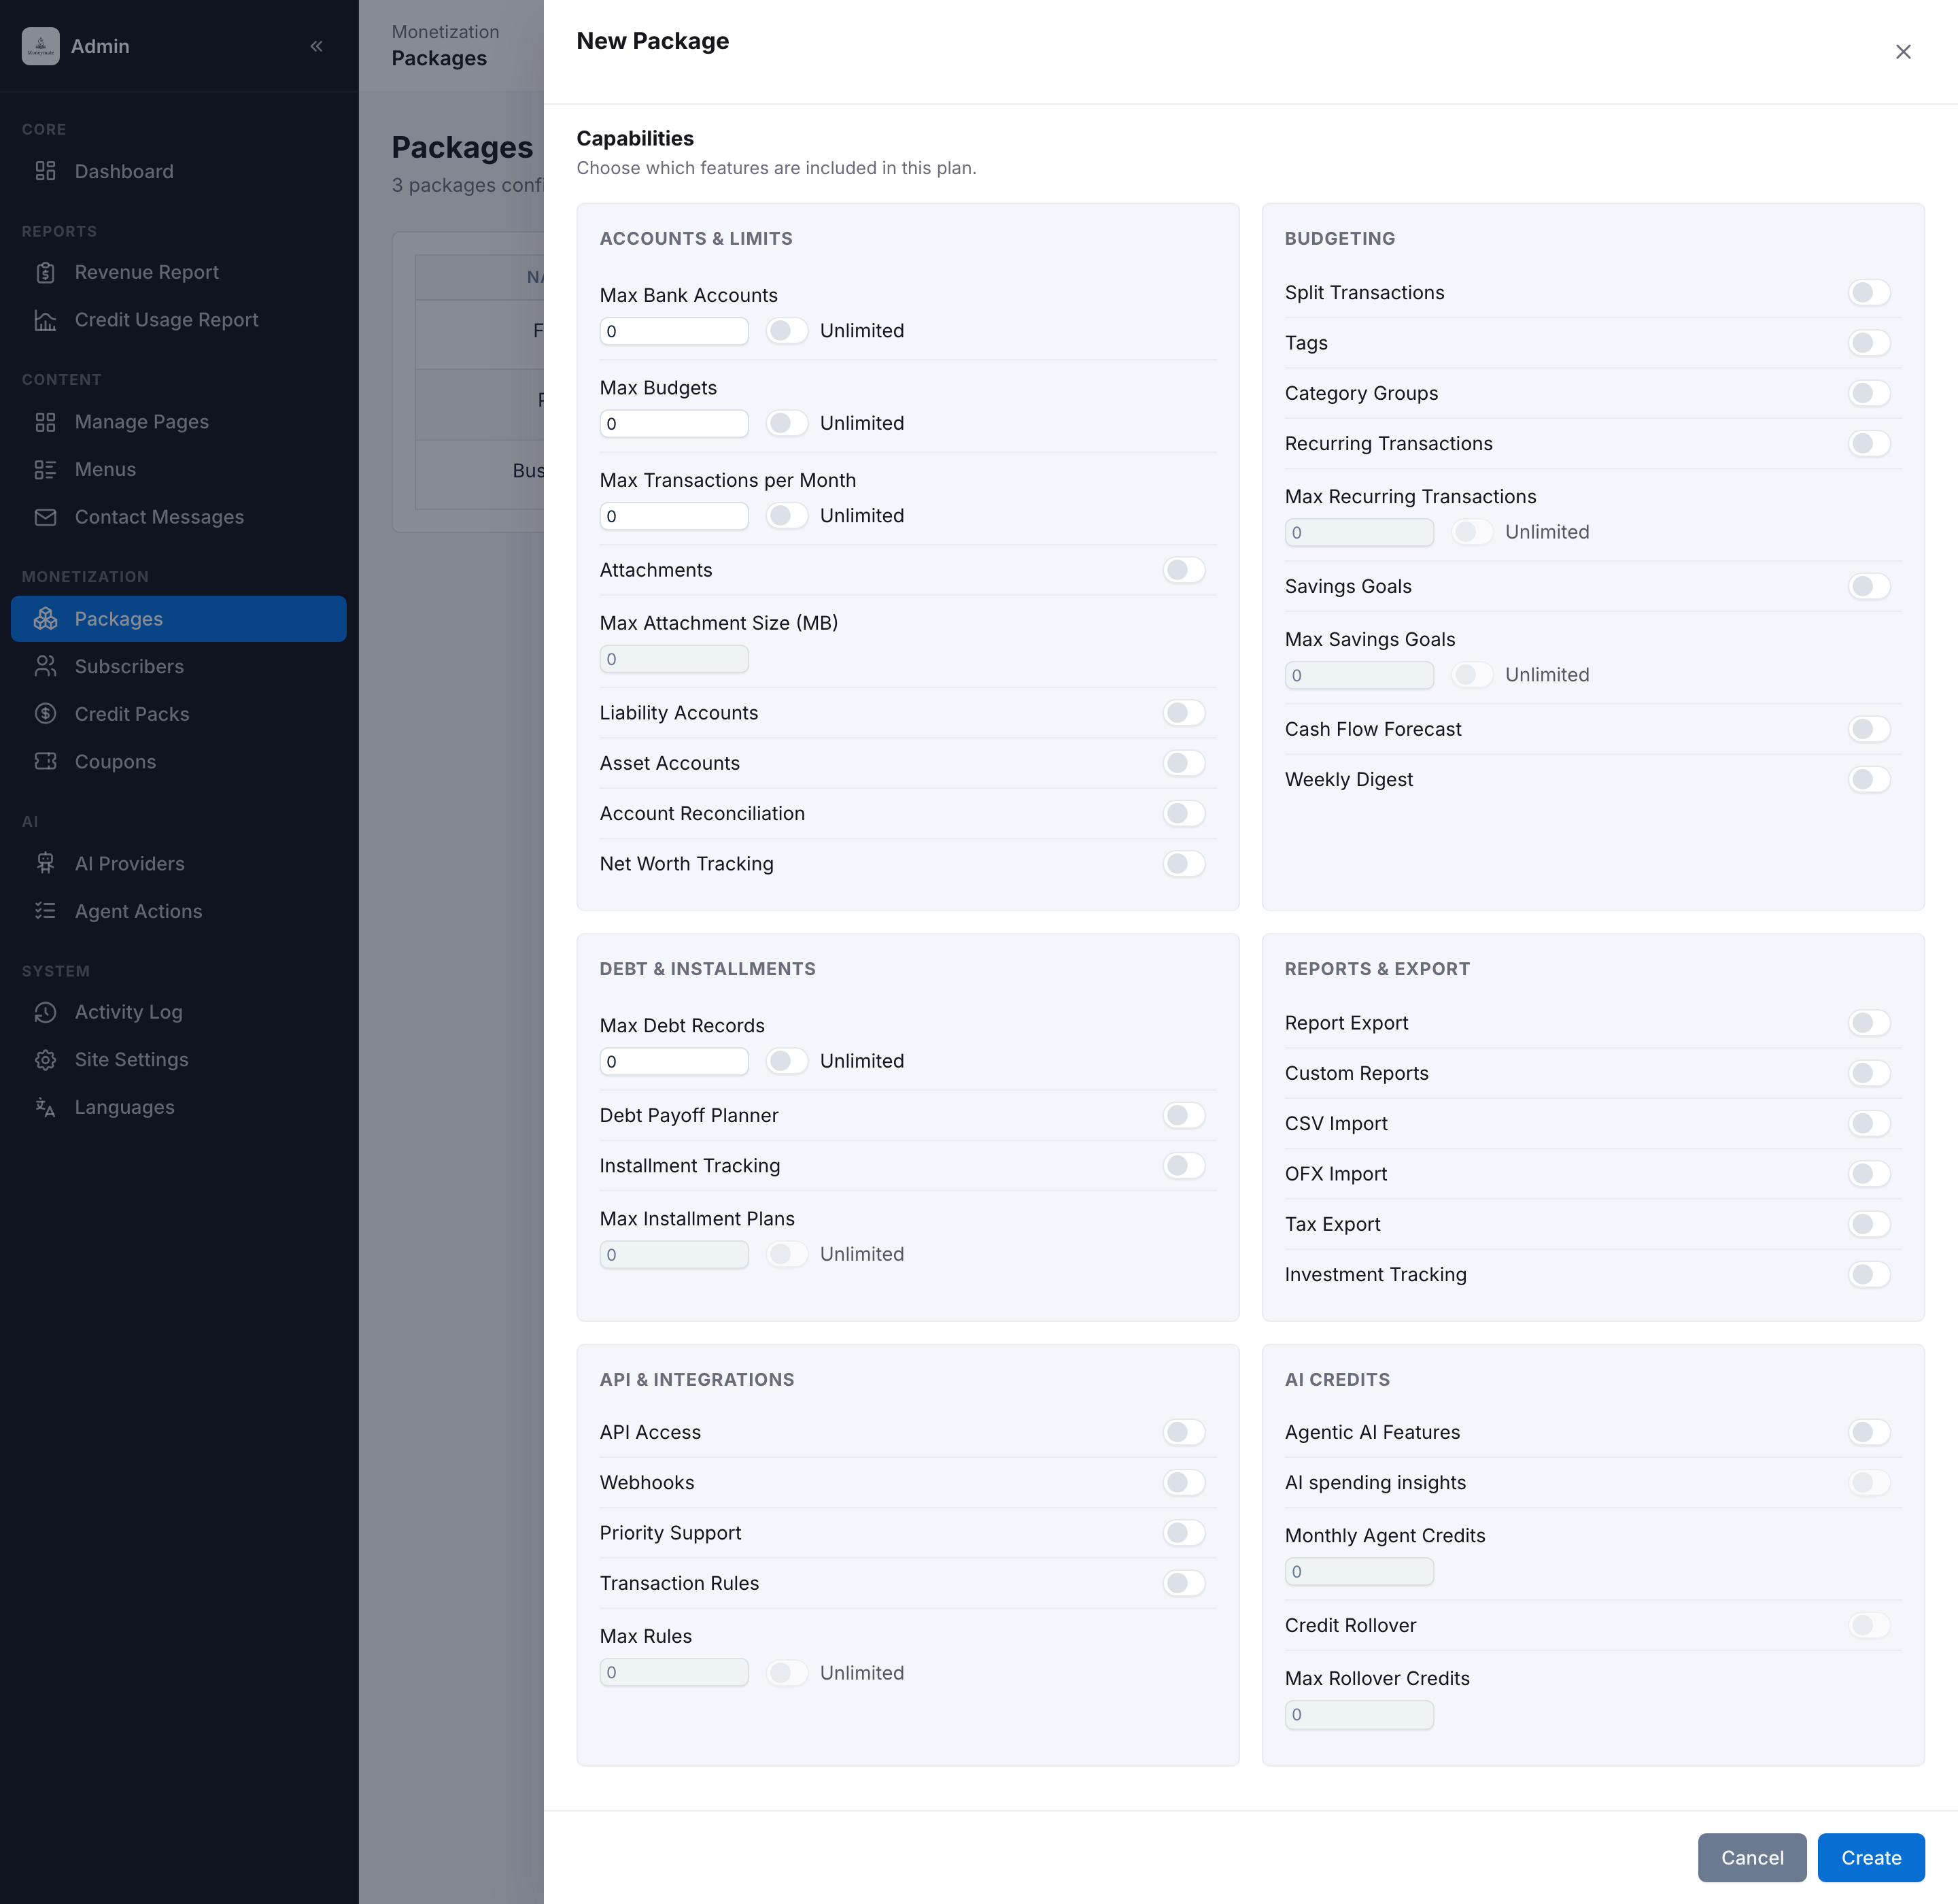
Task: Enable Tax Export toggle
Action: tap(1869, 1224)
